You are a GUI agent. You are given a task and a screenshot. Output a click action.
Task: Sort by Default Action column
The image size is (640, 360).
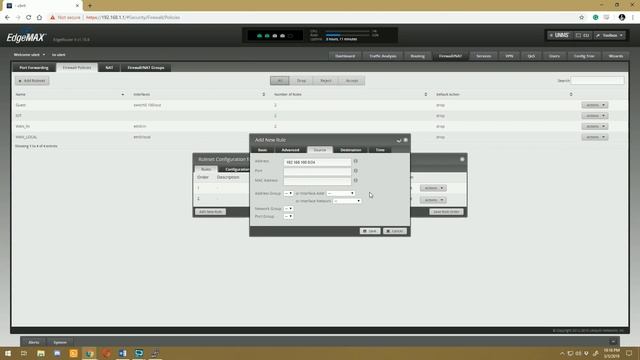point(504,94)
